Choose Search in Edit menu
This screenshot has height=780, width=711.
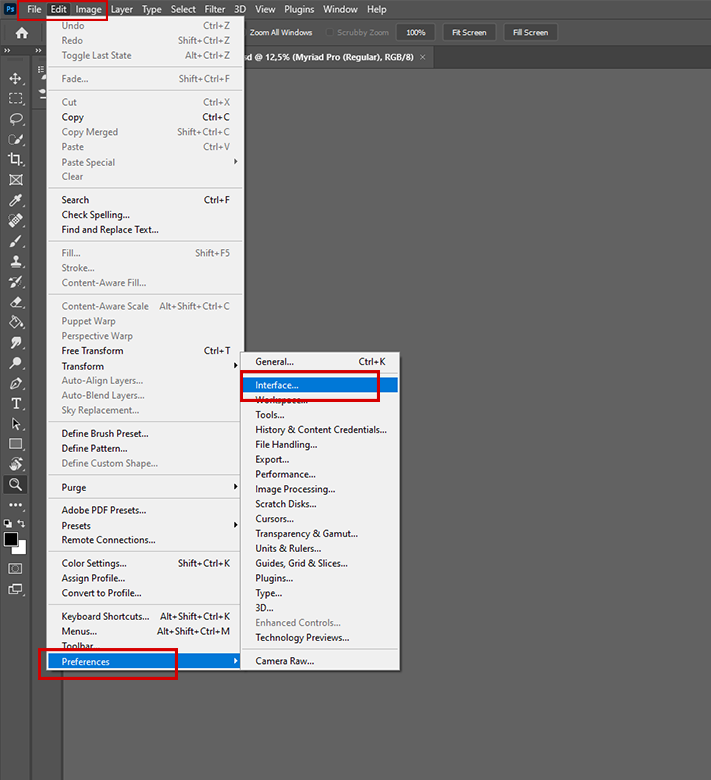145,200
